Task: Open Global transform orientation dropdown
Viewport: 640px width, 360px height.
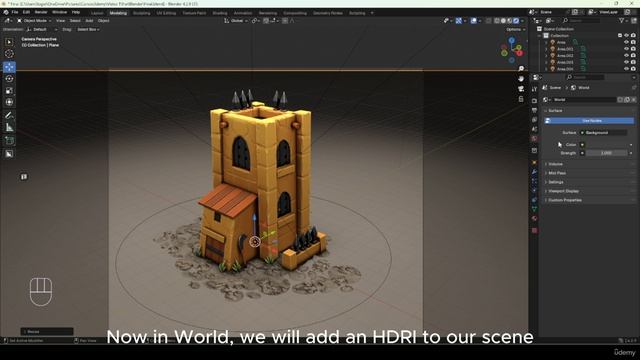Action: tap(236, 20)
